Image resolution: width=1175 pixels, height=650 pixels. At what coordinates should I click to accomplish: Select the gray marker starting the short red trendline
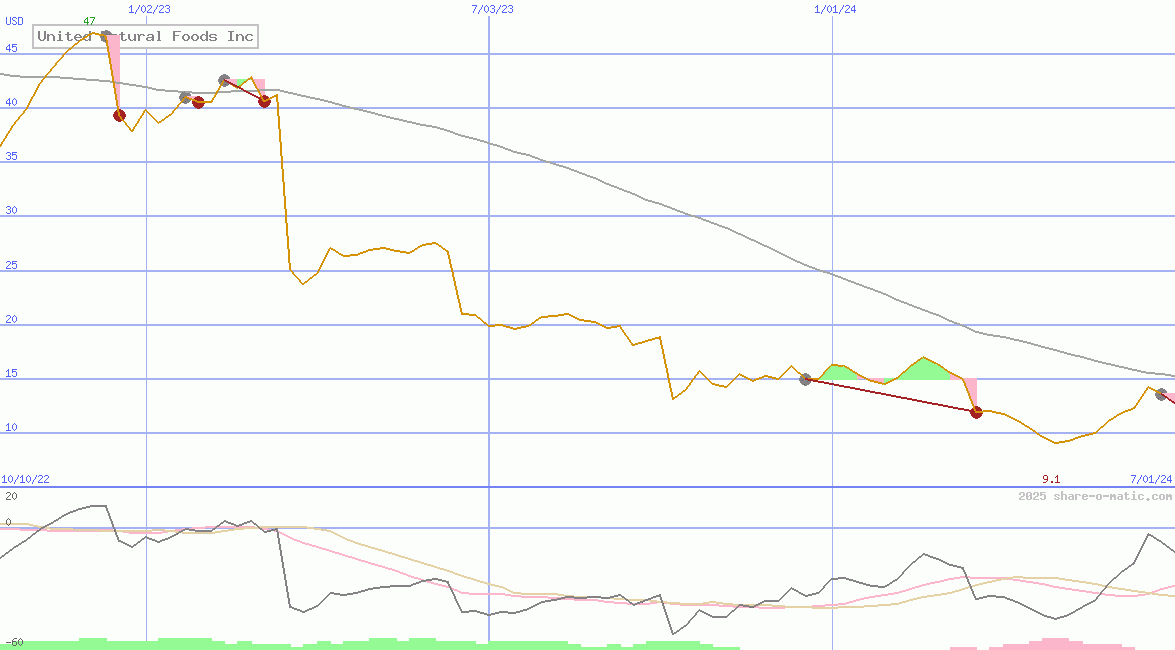(x=224, y=80)
